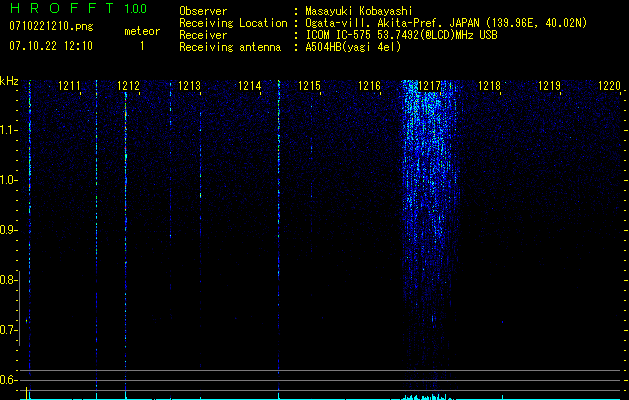Click the 1212 time axis label

click(x=128, y=86)
